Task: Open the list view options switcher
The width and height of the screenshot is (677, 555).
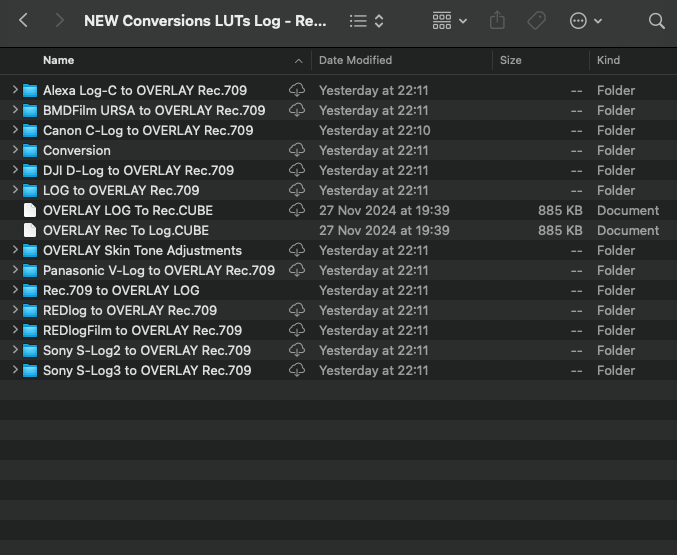Action: [x=367, y=20]
